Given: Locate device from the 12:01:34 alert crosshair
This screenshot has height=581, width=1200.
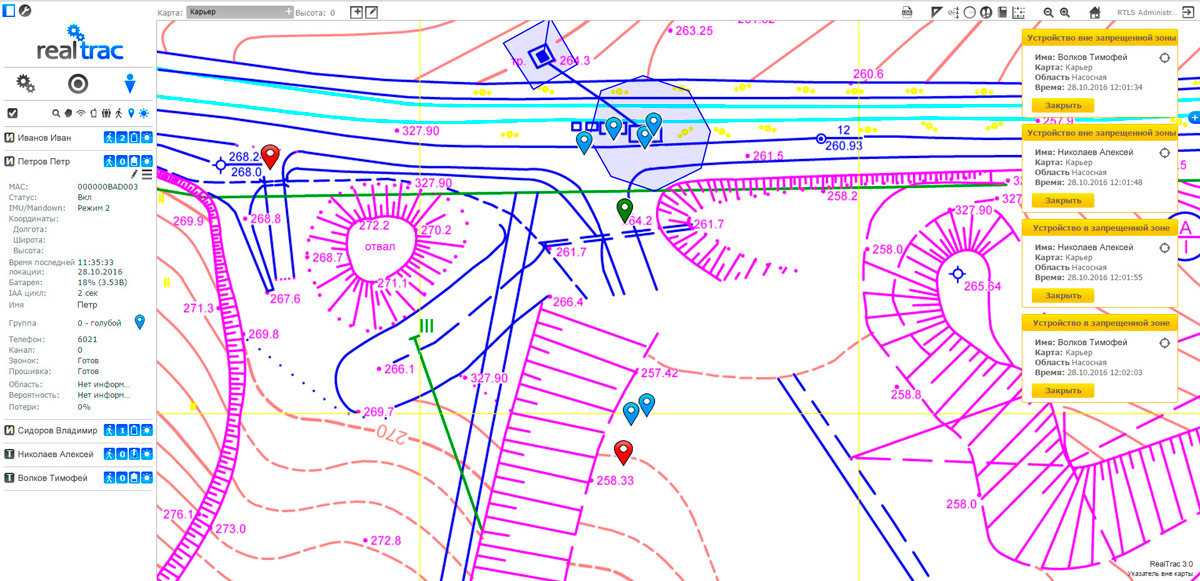Looking at the screenshot, I should coord(1164,57).
